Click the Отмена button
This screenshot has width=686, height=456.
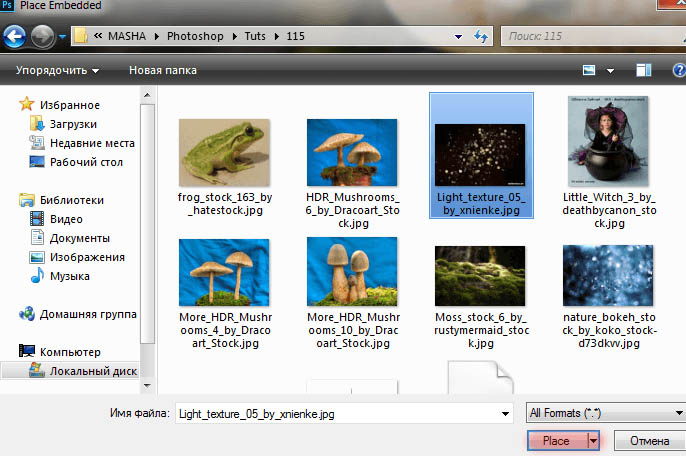click(x=650, y=441)
